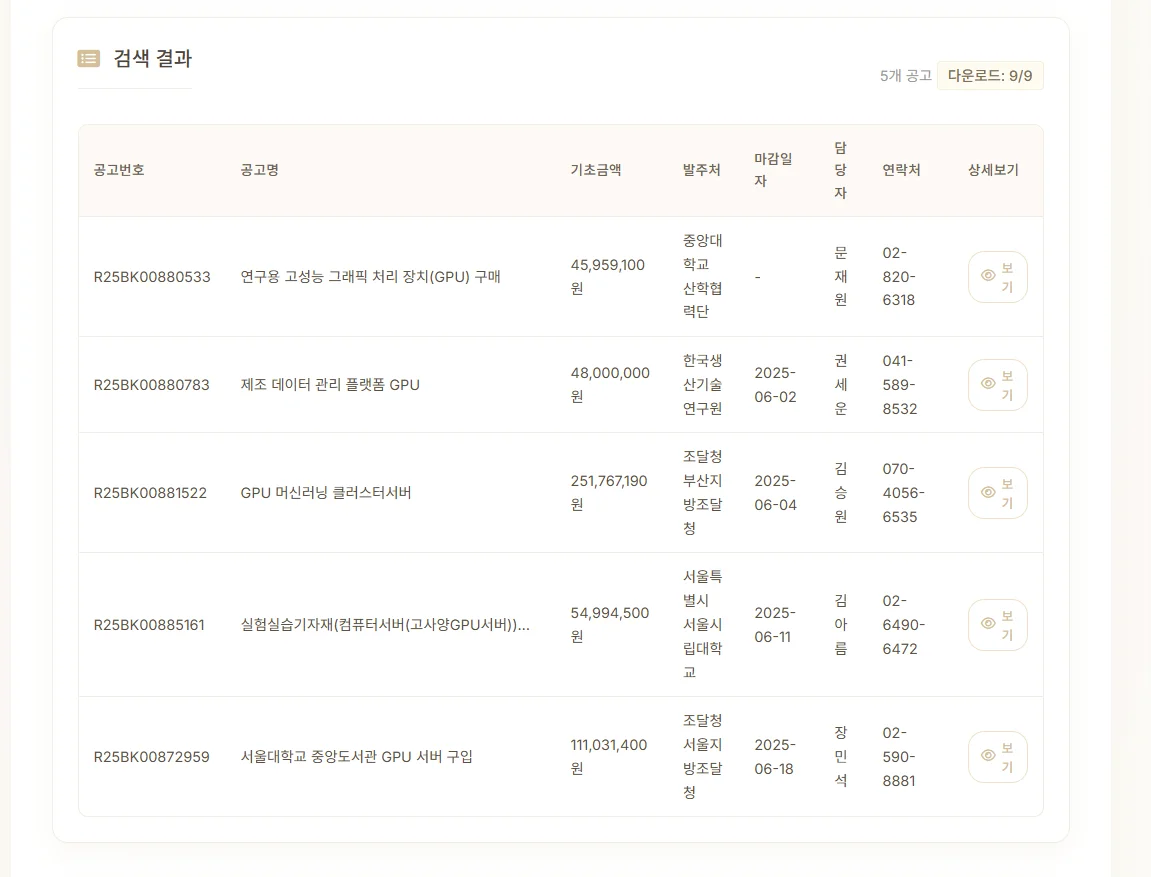Click the contact person 김아름
The height and width of the screenshot is (877, 1151).
click(840, 625)
